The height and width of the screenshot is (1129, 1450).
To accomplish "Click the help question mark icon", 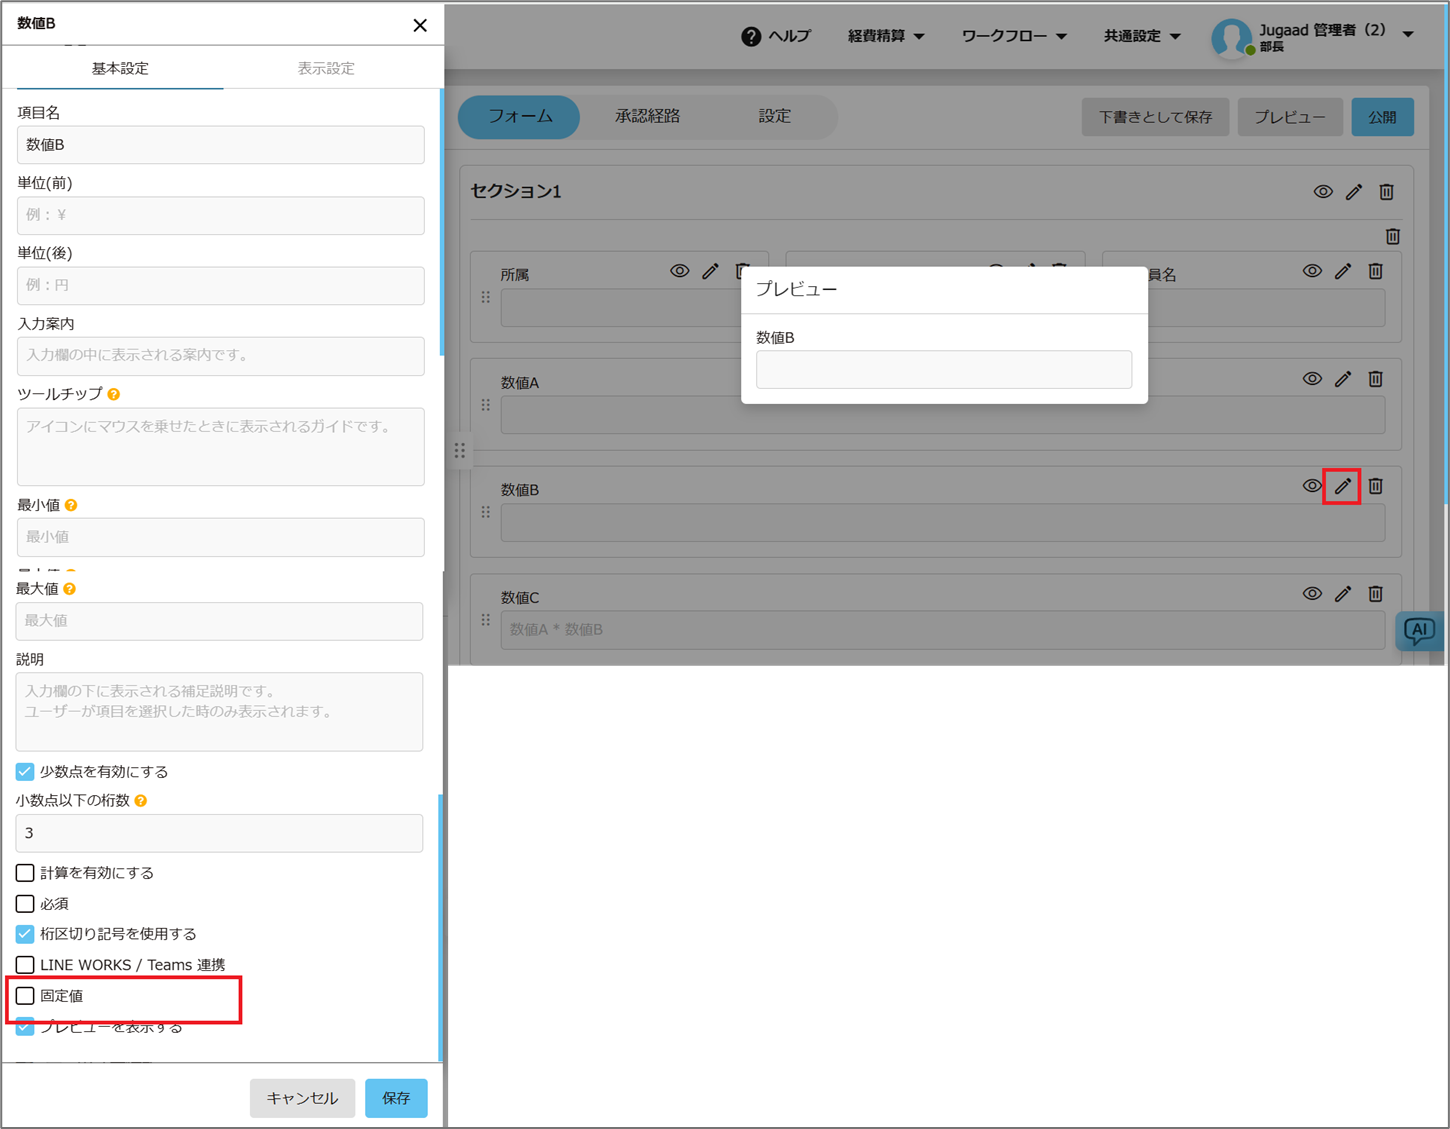I will (750, 37).
